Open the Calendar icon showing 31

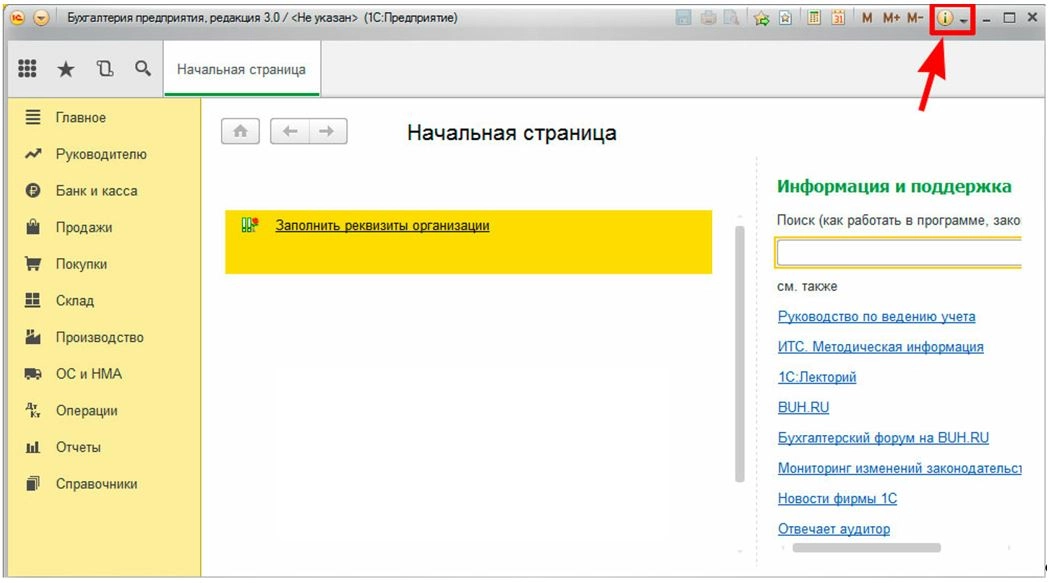(x=838, y=19)
